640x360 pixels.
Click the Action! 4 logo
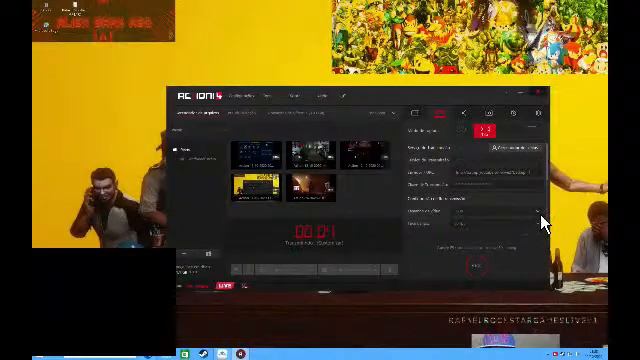pos(200,96)
